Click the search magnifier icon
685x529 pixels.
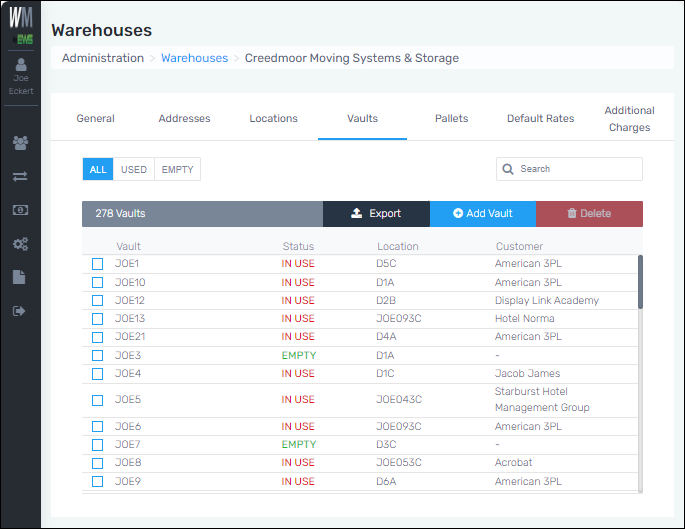click(508, 169)
